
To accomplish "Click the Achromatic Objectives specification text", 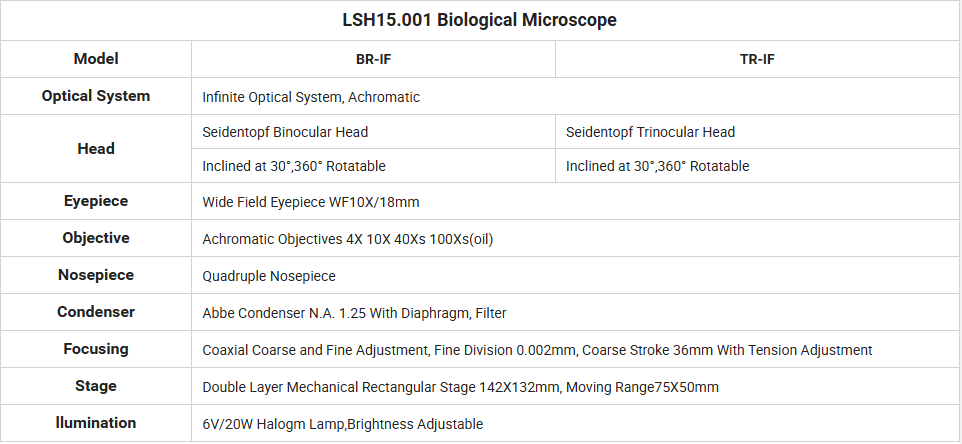I will 348,239.
